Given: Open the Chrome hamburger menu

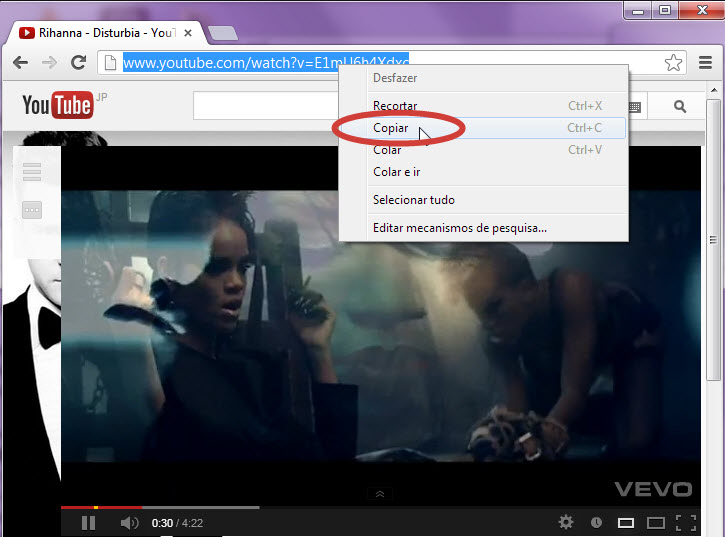Looking at the screenshot, I should tap(705, 62).
